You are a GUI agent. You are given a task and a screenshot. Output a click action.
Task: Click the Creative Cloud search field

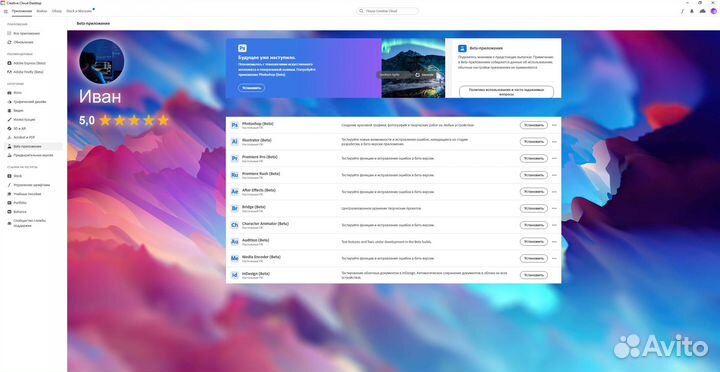point(388,11)
